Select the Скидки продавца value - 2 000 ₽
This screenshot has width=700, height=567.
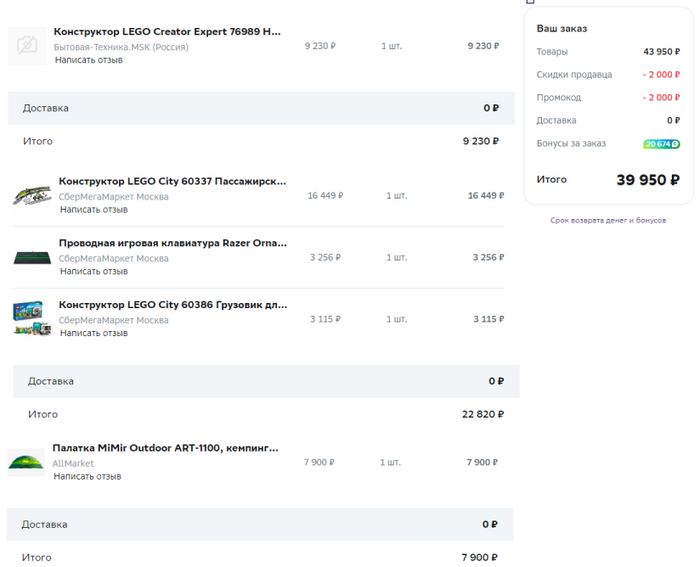coord(661,75)
